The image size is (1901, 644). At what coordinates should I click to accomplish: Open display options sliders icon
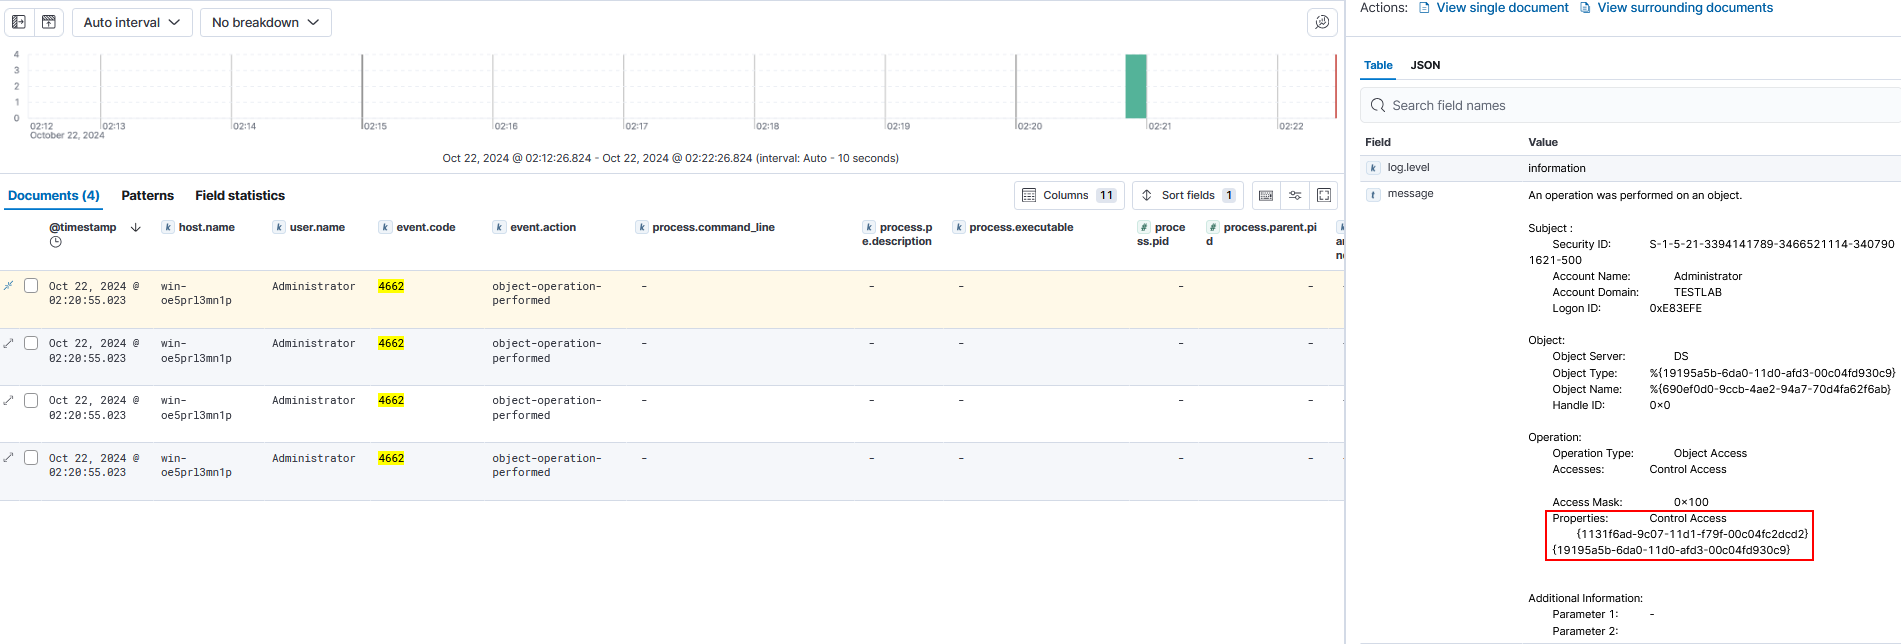click(x=1295, y=195)
